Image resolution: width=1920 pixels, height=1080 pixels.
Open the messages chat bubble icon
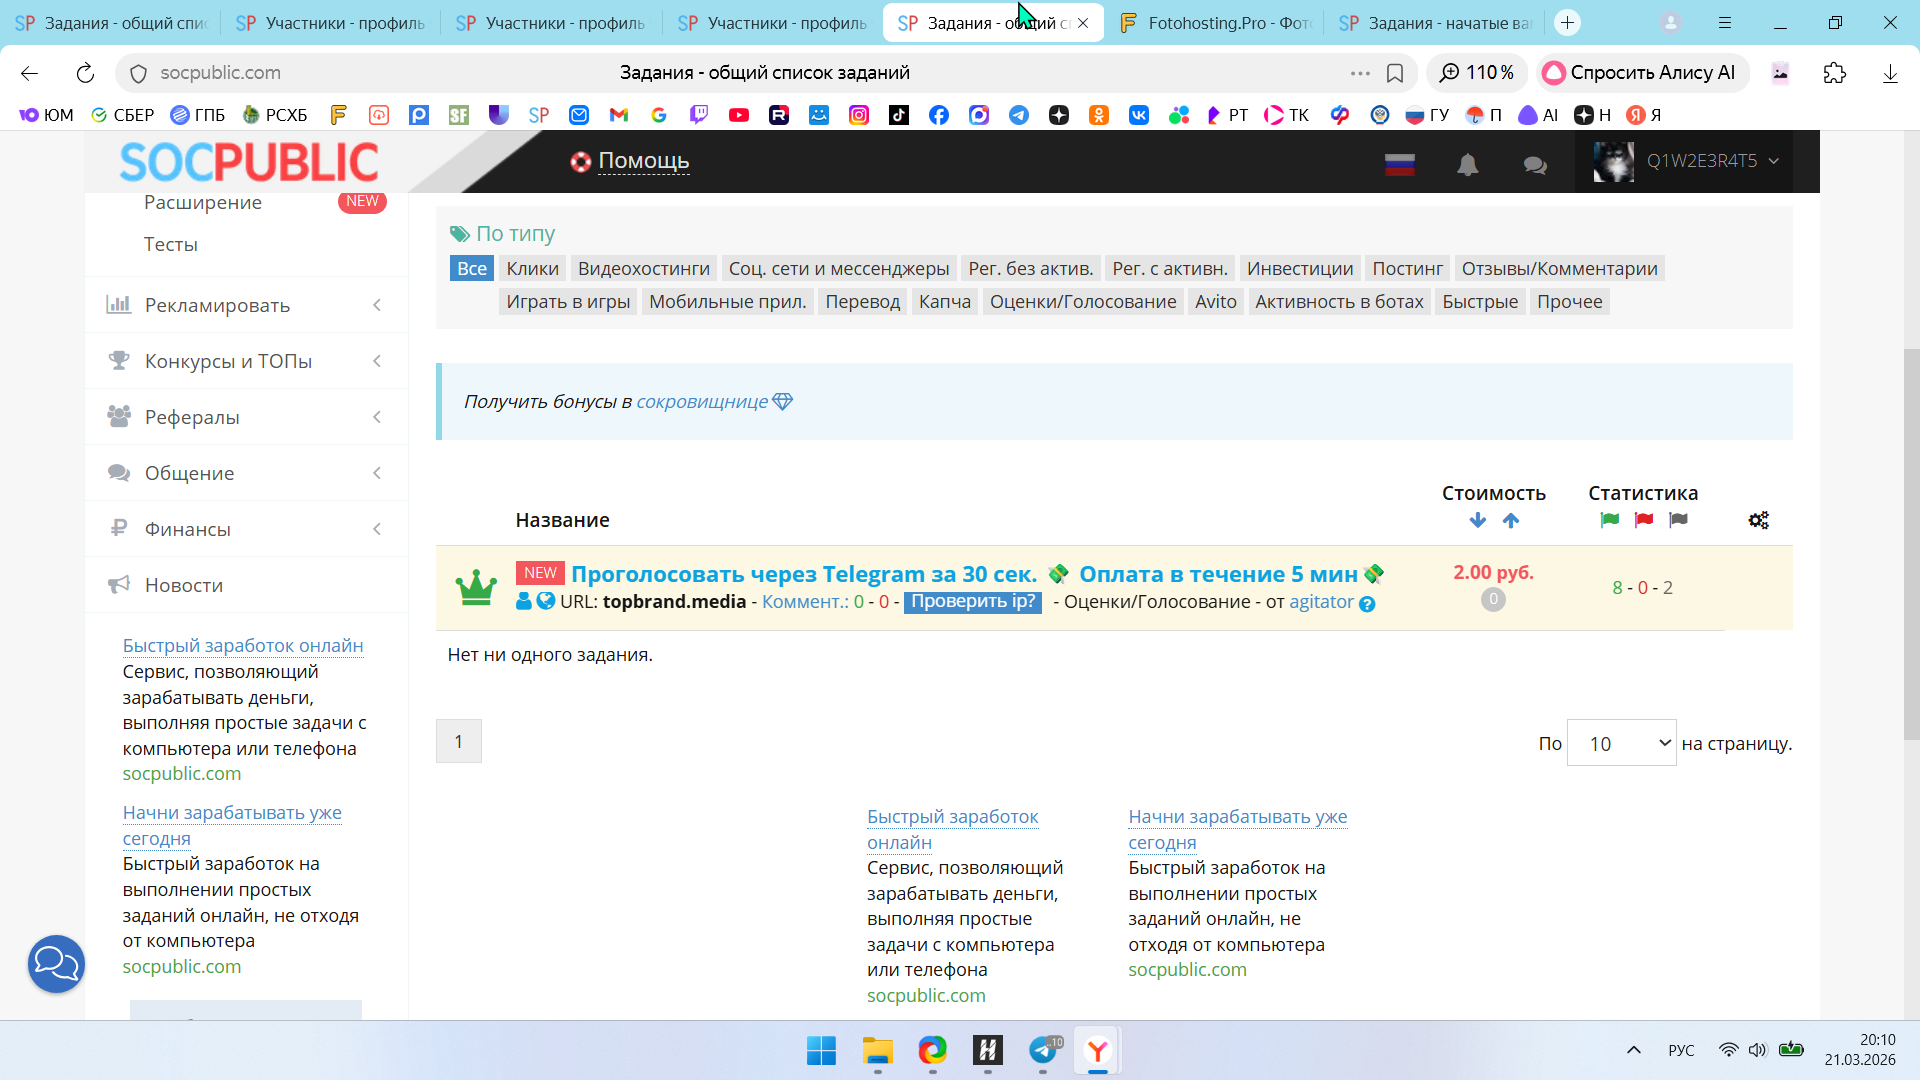[1535, 165]
